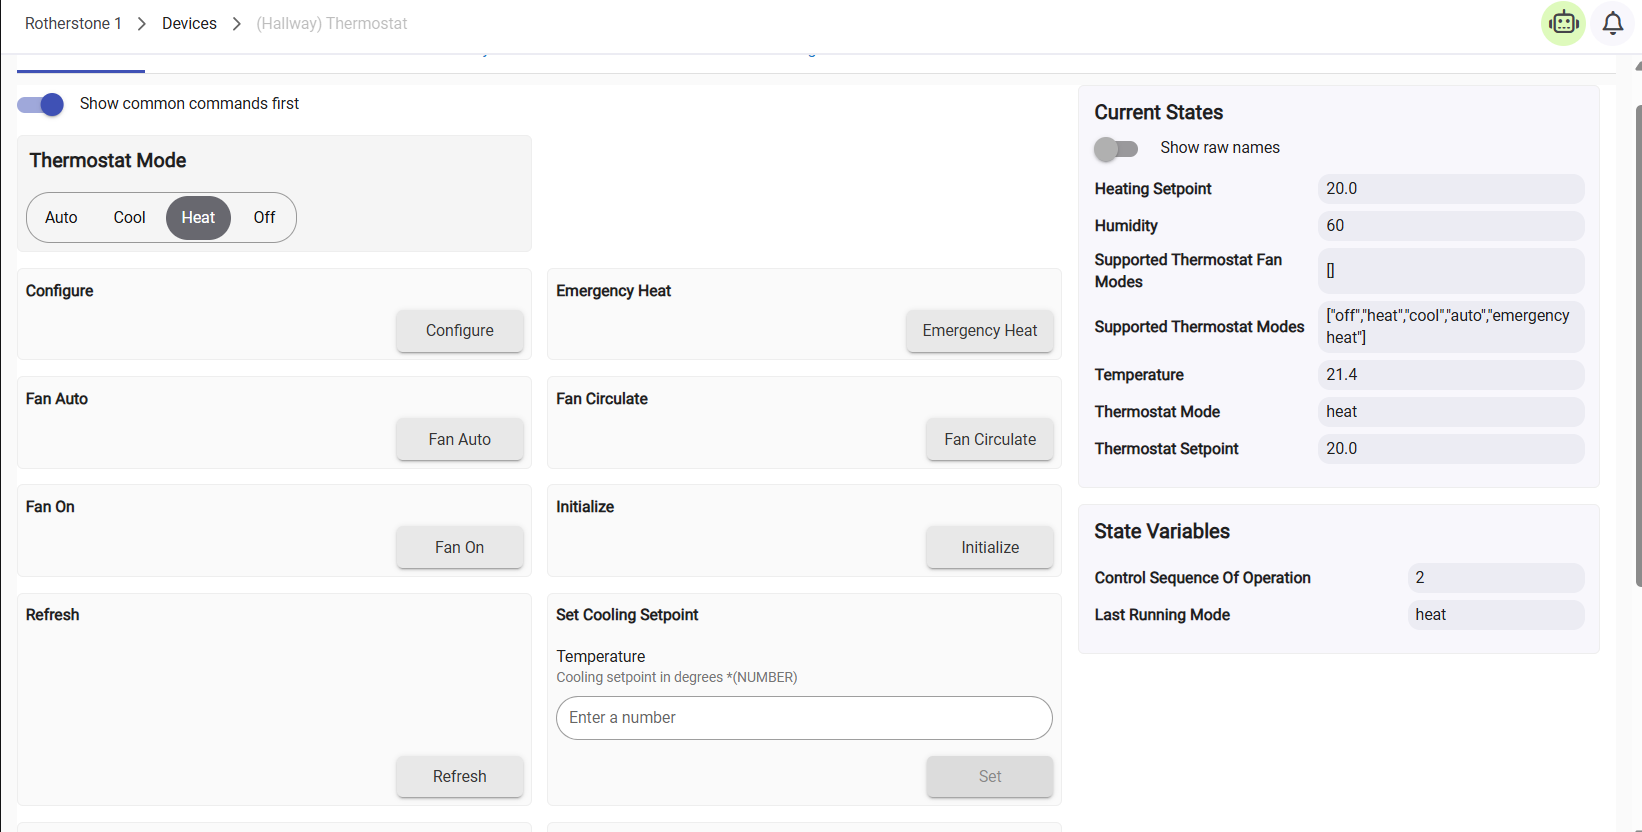Image resolution: width=1642 pixels, height=832 pixels.
Task: Open the robot assistant icon
Action: 1563,23
